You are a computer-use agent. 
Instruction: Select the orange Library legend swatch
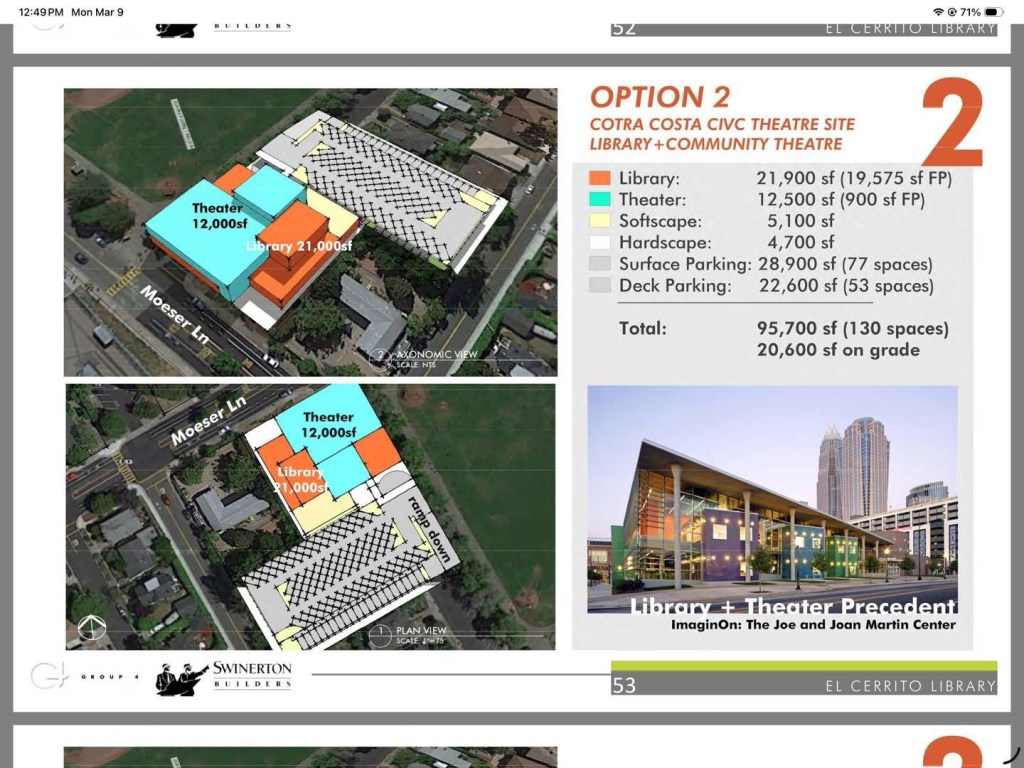[x=600, y=179]
